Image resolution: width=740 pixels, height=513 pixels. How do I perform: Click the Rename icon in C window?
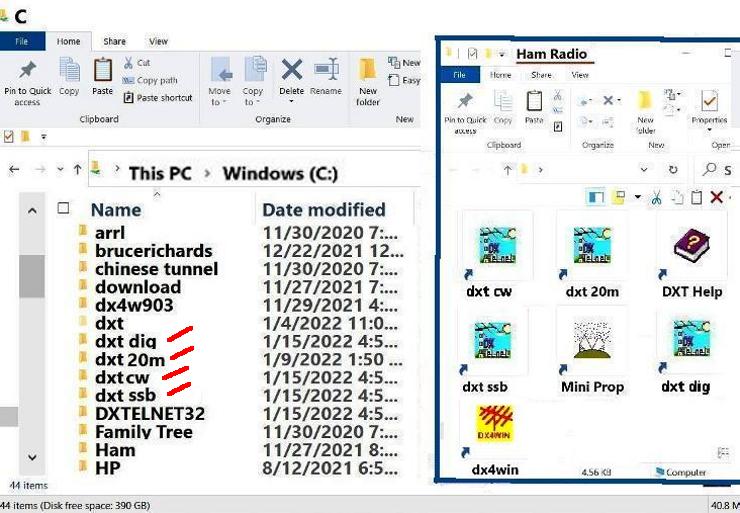[x=326, y=70]
